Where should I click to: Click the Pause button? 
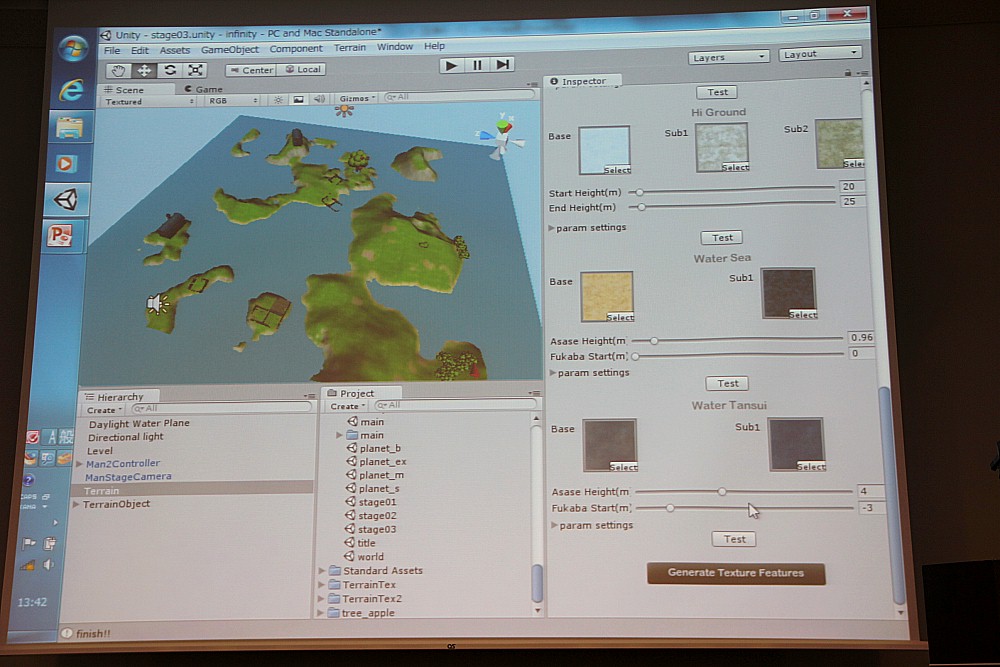click(477, 65)
